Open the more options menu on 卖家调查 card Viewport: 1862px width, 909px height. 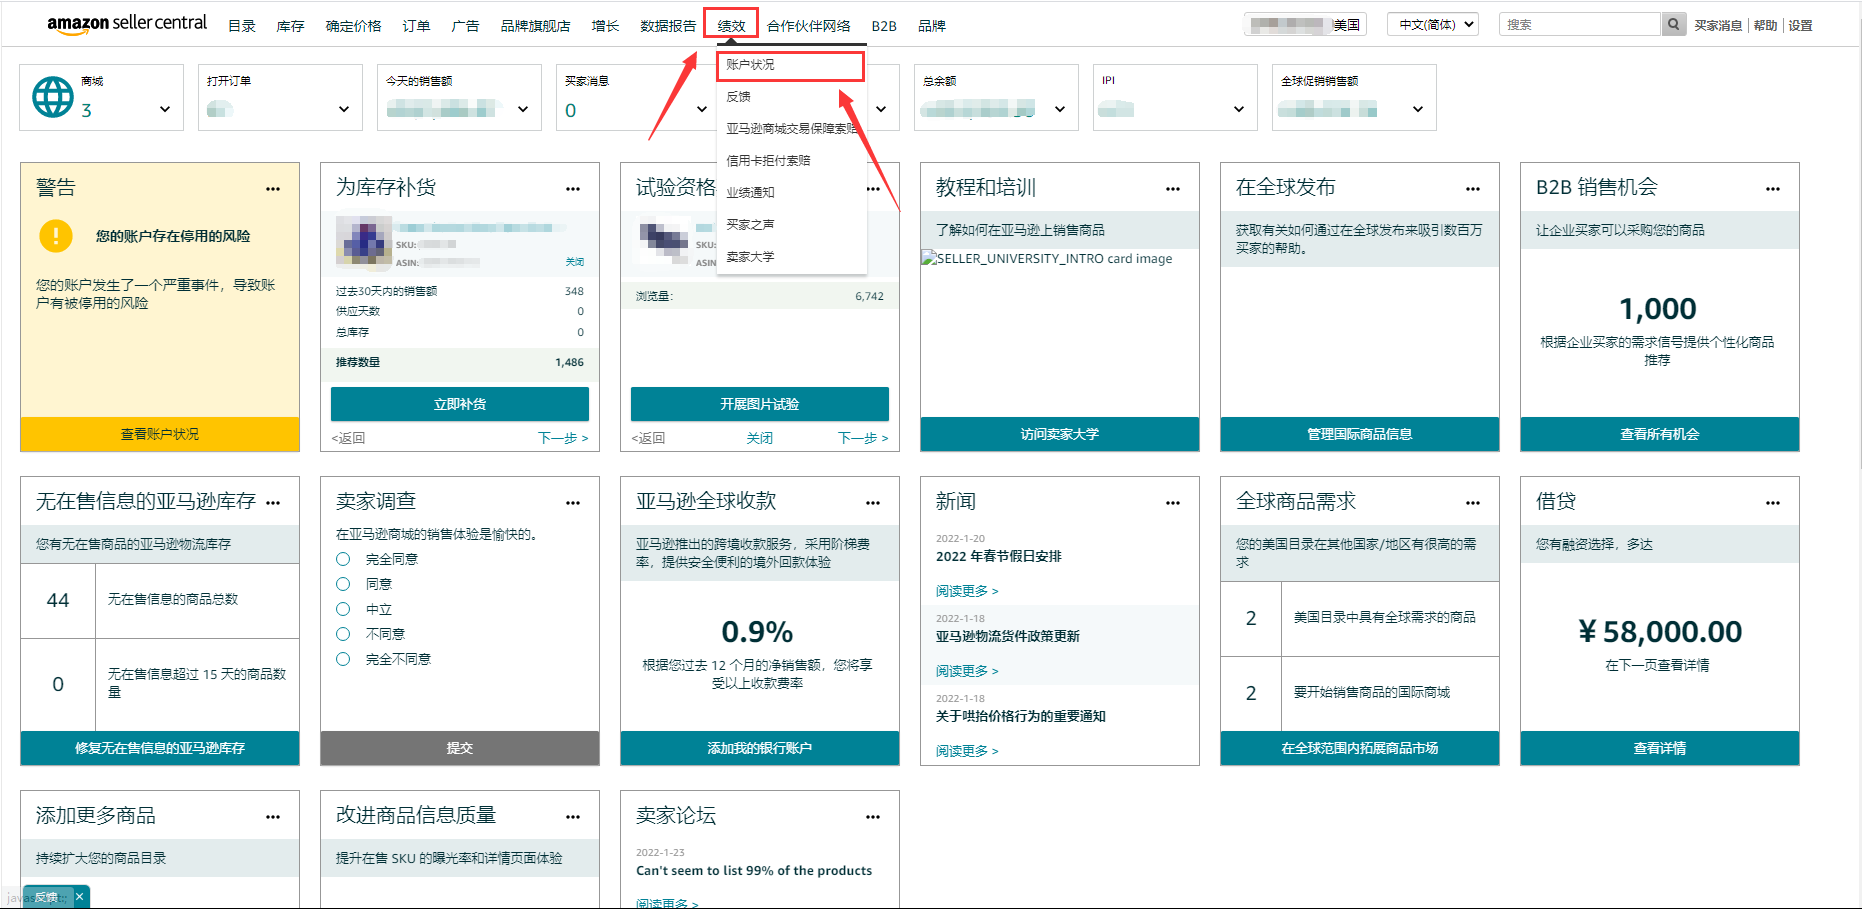[573, 503]
